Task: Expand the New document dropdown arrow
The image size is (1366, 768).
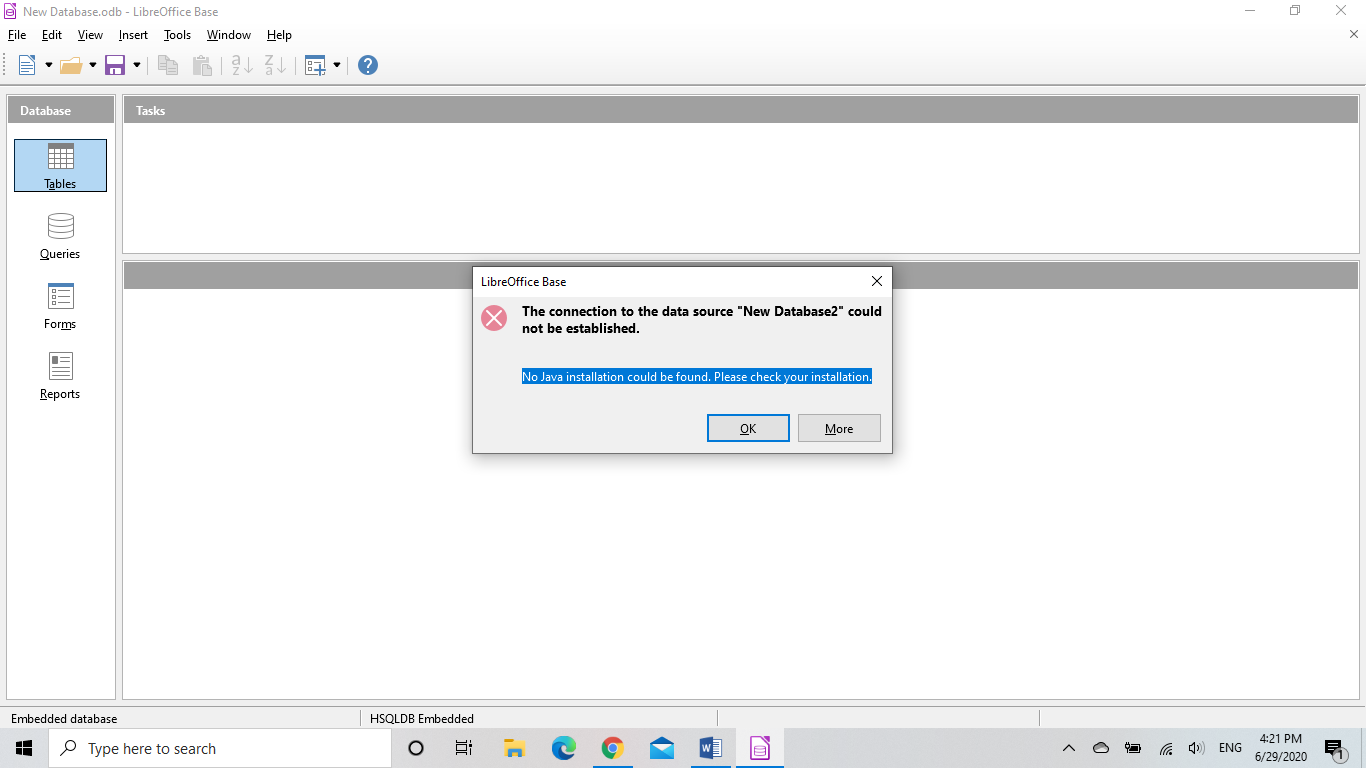Action: click(48, 65)
